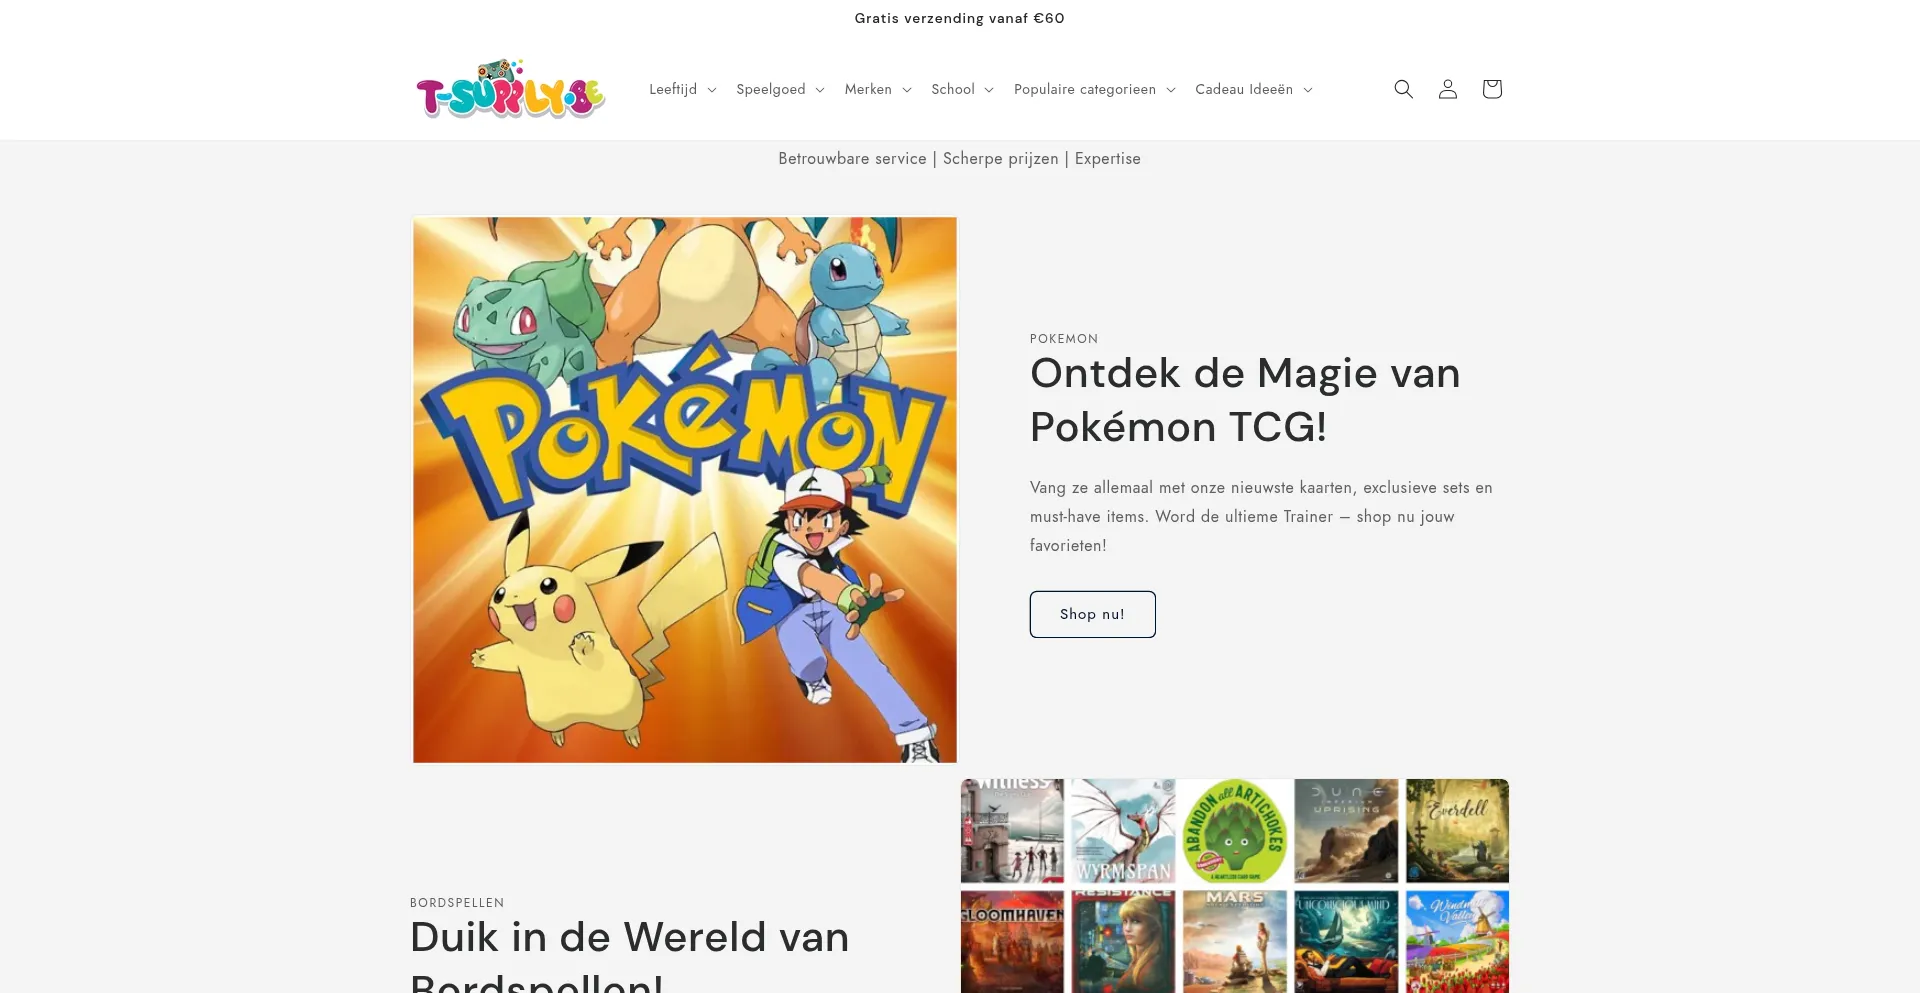Select the Wyrmspan board game cover
Screen dimensions: 1920x993
click(x=1123, y=831)
